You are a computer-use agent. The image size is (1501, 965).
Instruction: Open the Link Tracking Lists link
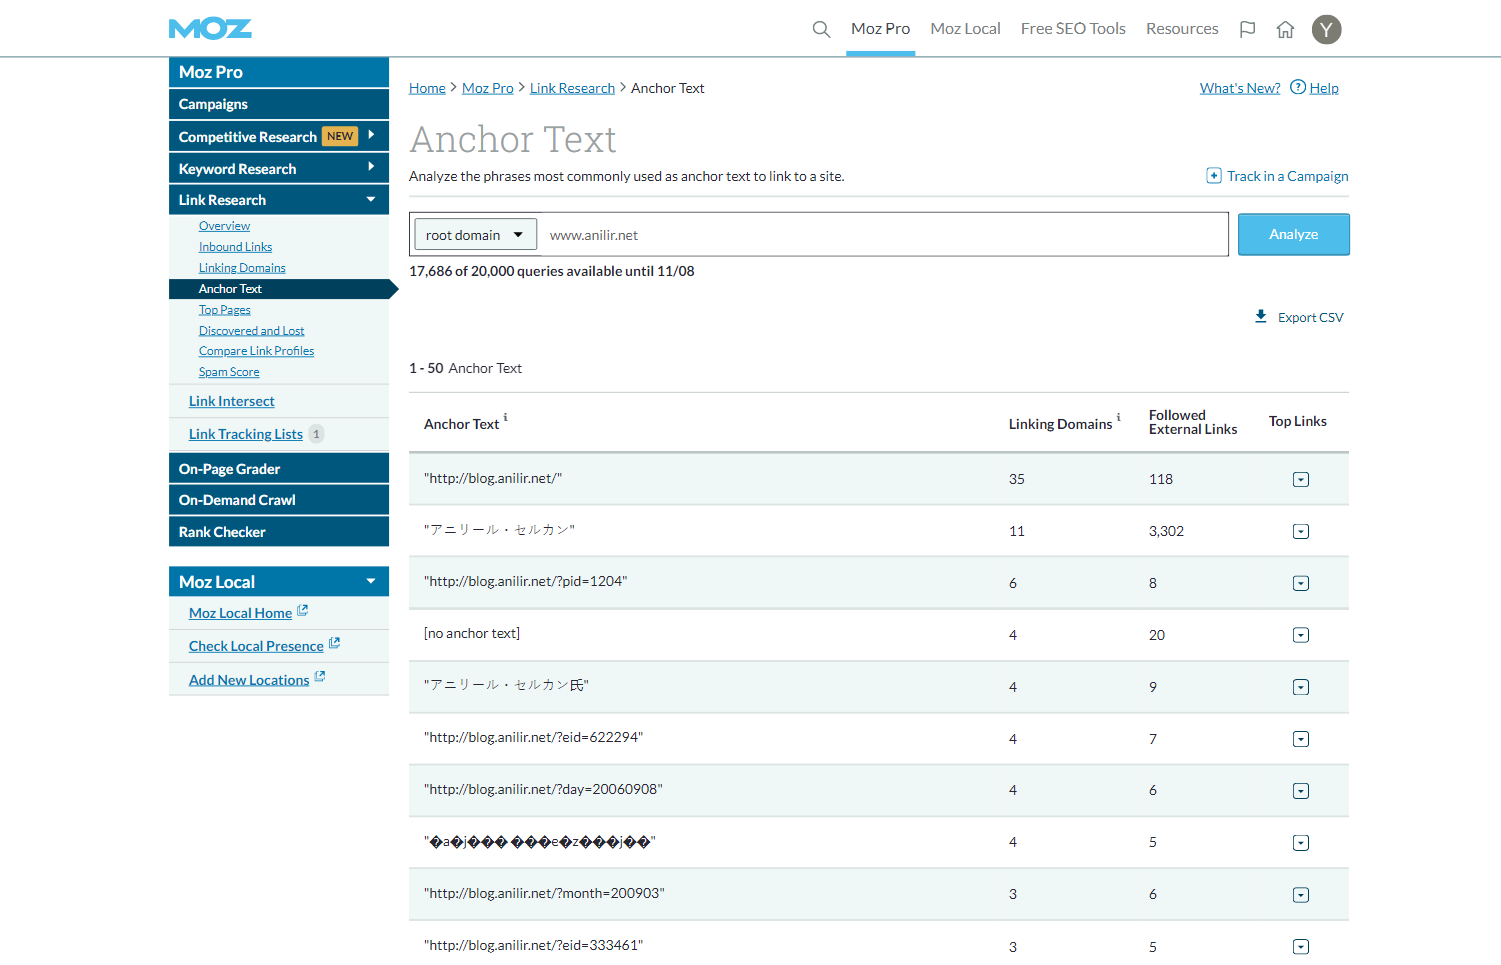(x=245, y=434)
